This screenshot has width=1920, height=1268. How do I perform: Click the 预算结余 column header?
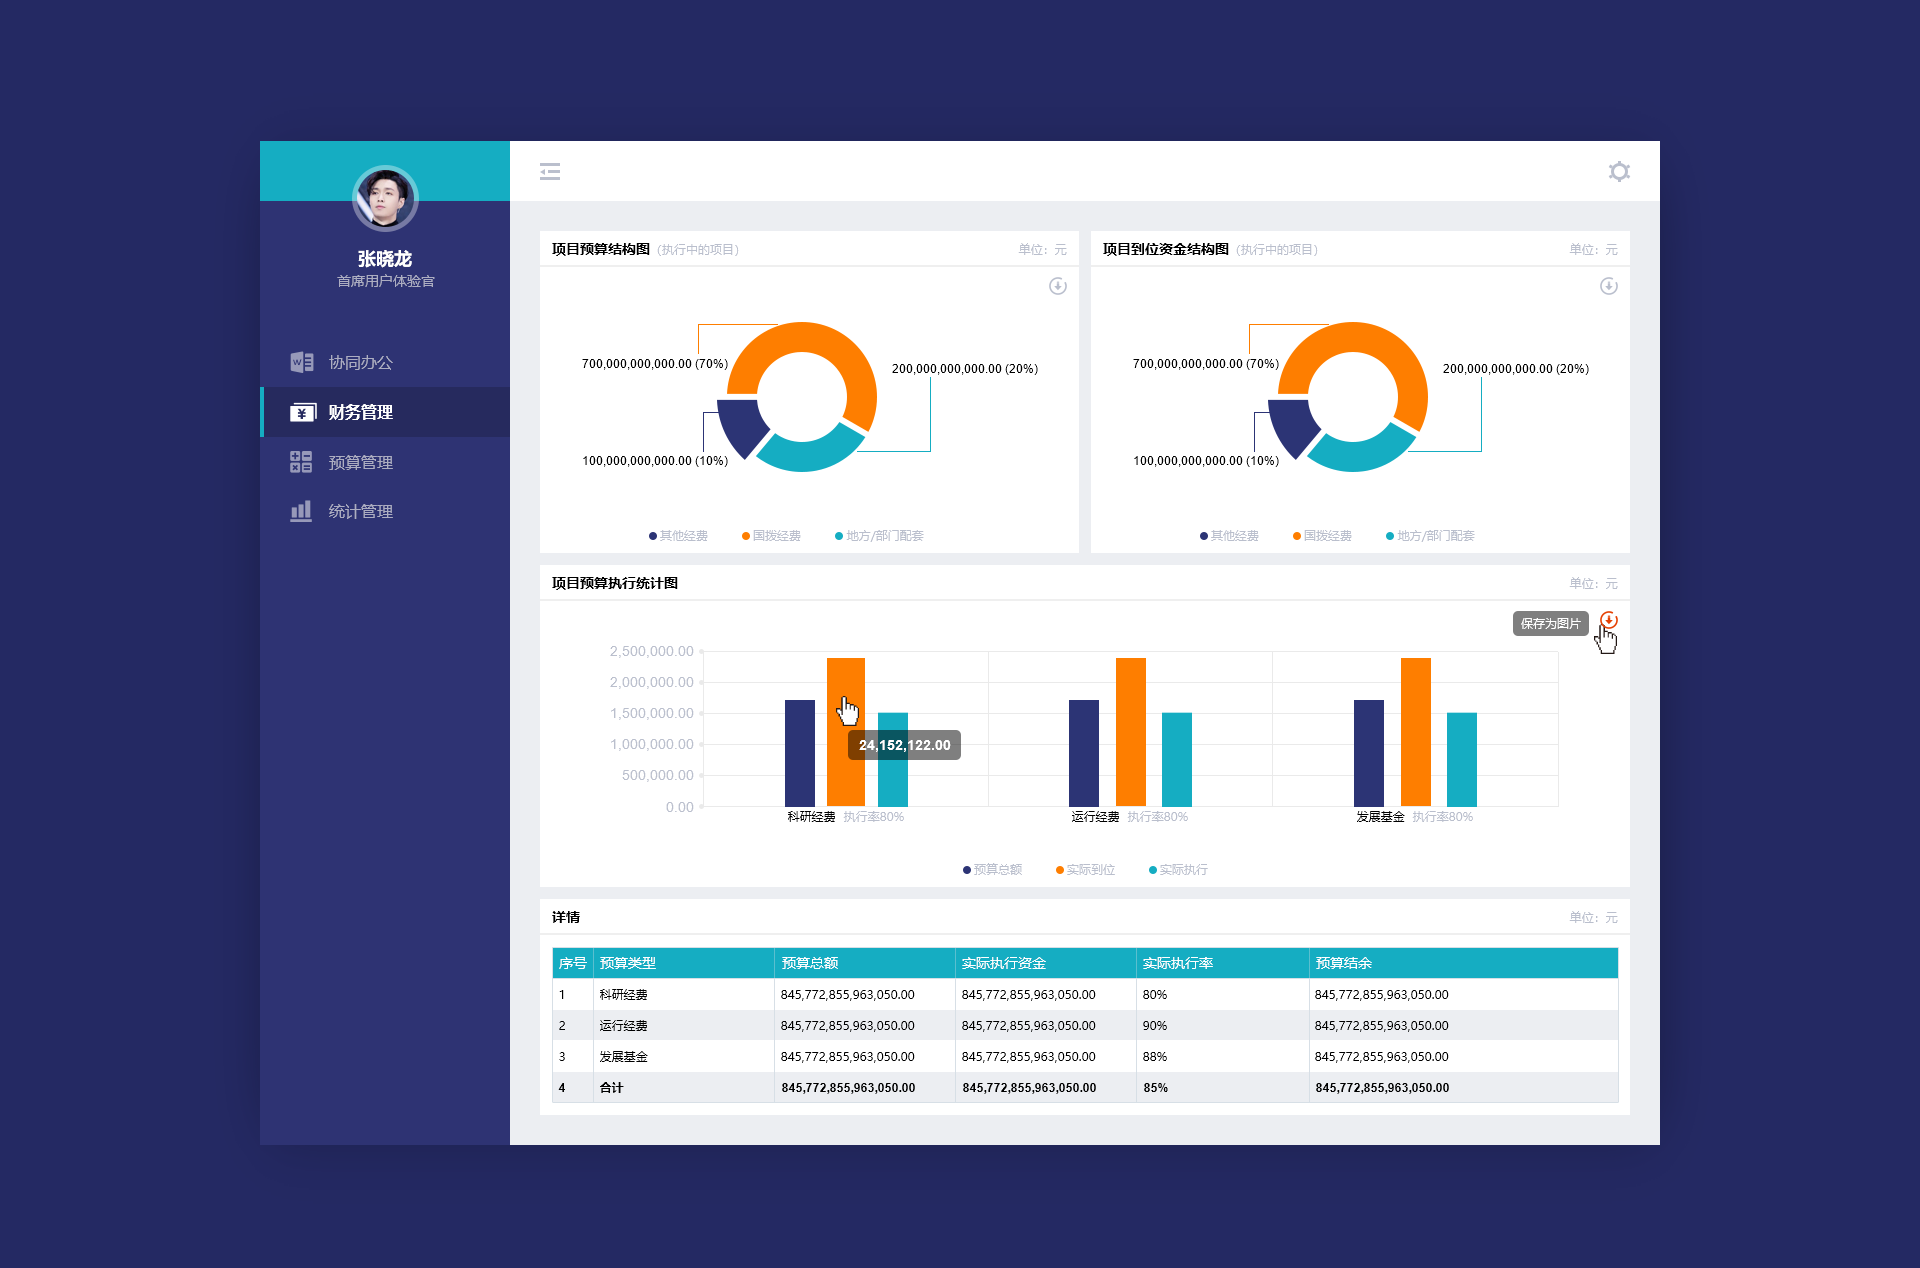(1463, 963)
